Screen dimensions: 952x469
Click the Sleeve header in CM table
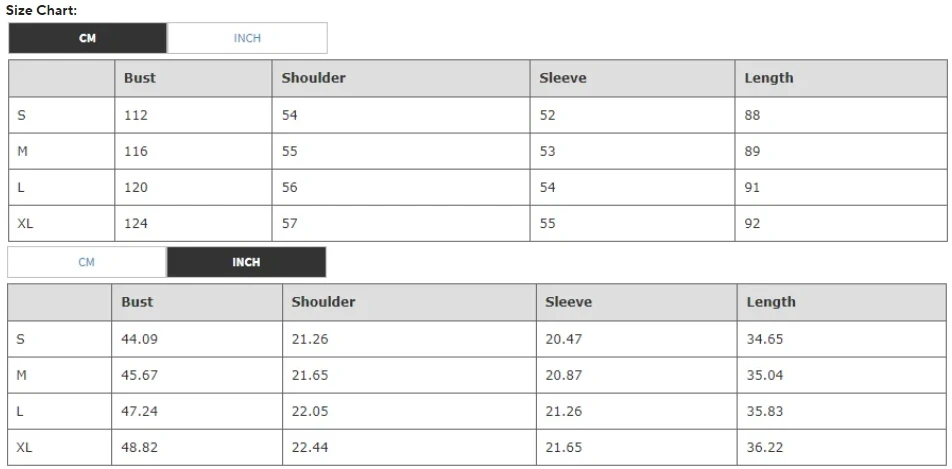pos(562,78)
